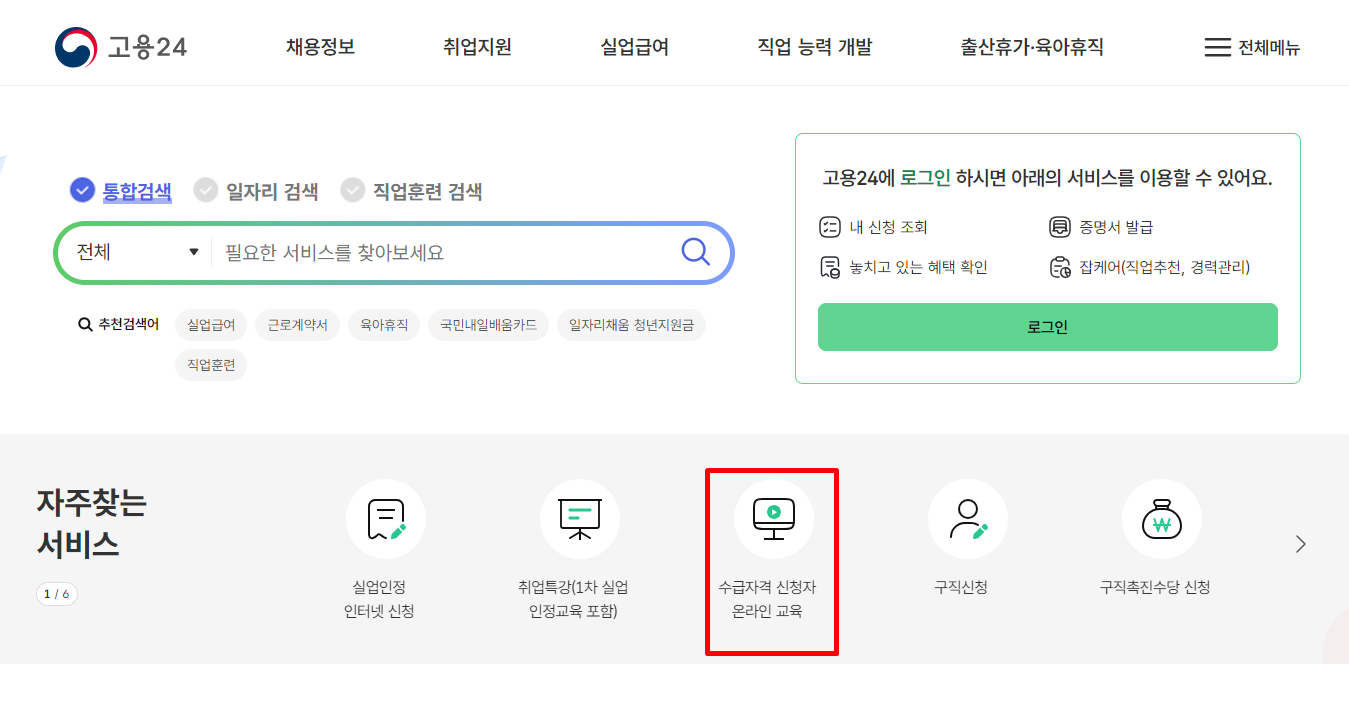Expand the 전체 search category dropdown
Viewport: 1349px width, 704px height.
coord(135,252)
